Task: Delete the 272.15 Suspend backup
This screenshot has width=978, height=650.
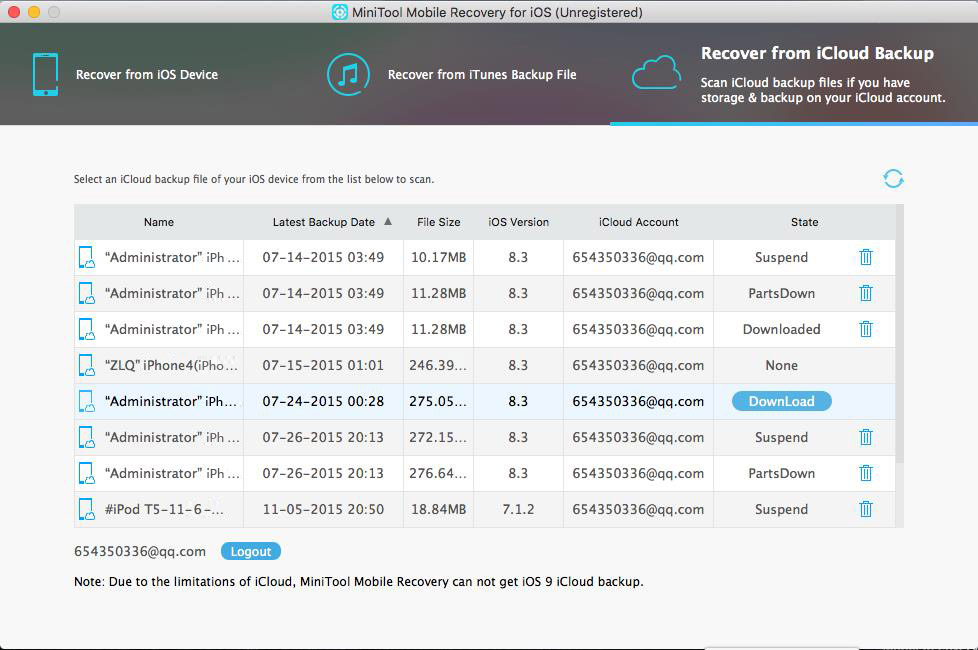Action: point(866,437)
